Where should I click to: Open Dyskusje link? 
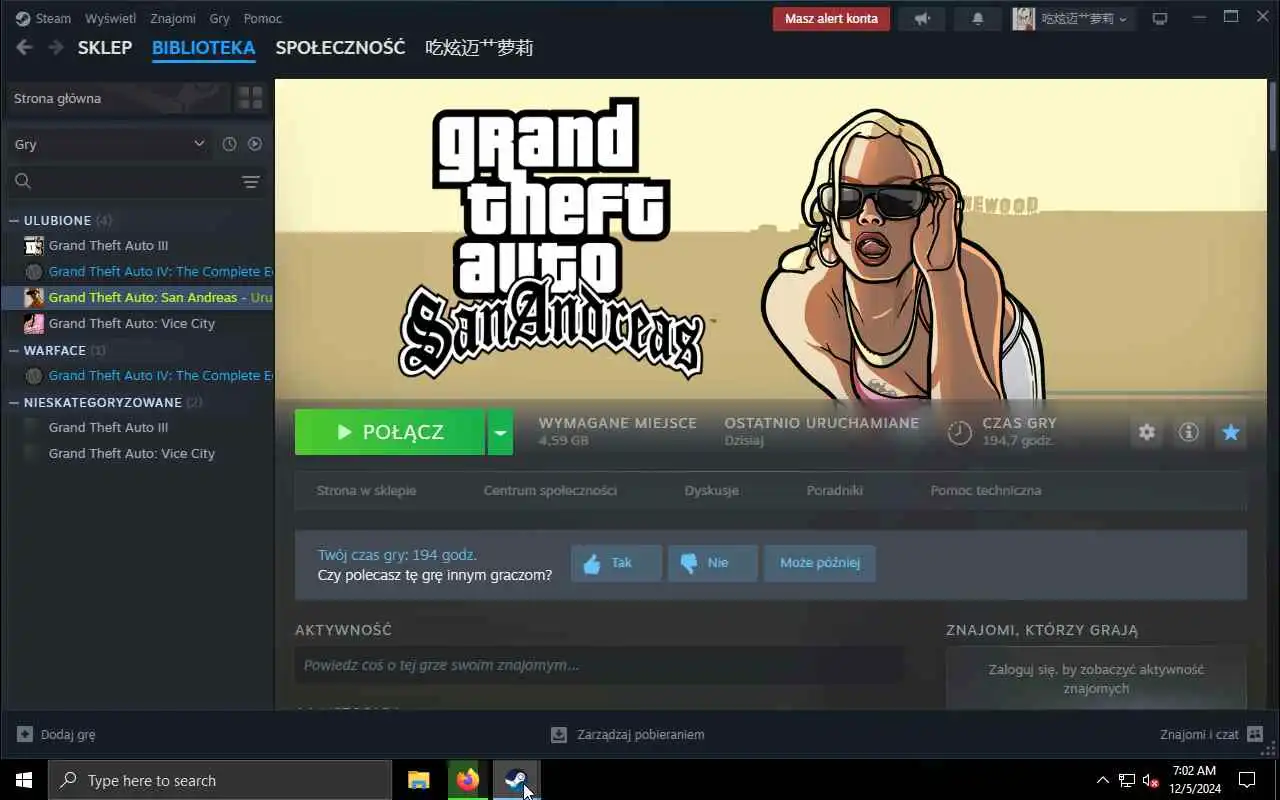[x=712, y=490]
